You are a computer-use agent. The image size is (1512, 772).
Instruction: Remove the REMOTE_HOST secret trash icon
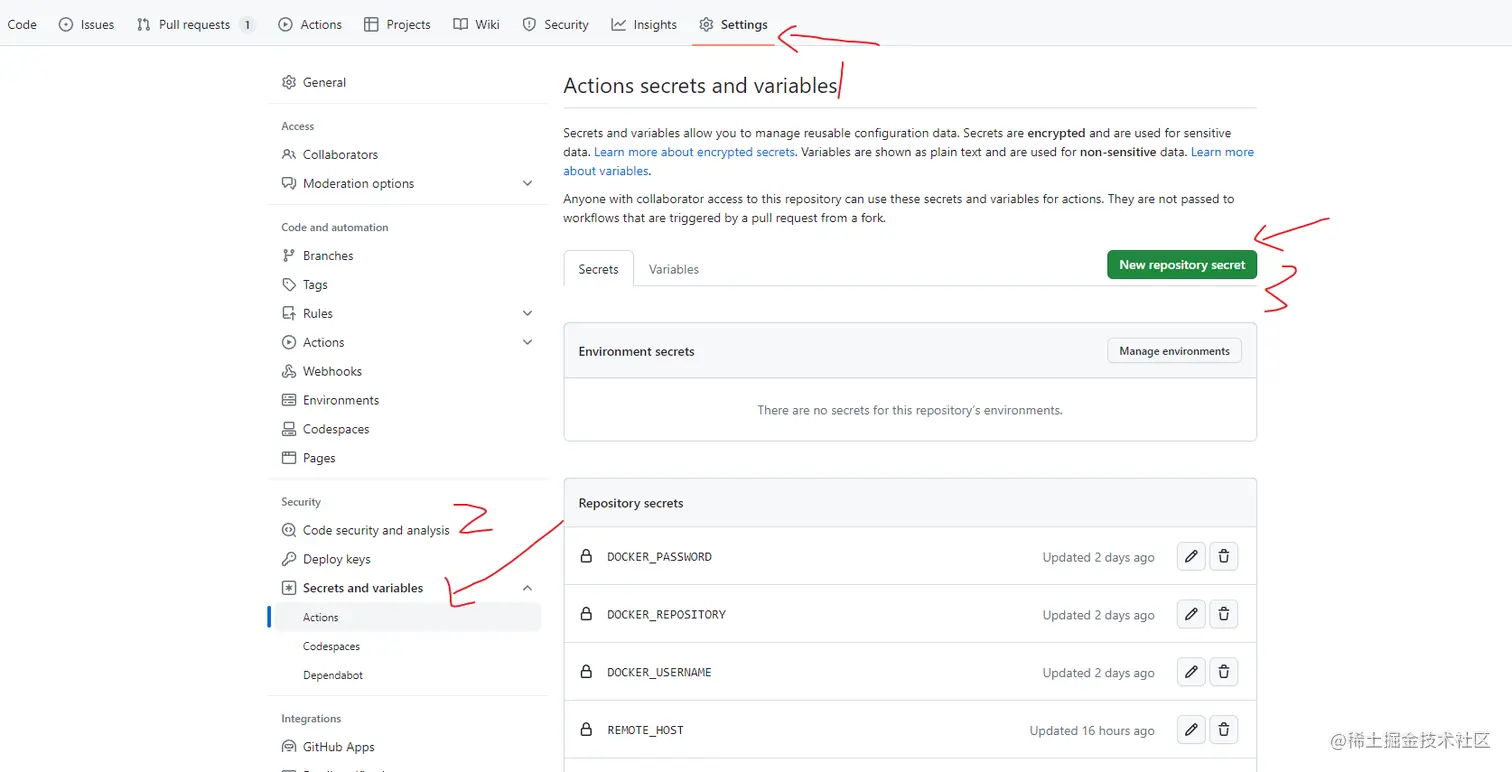click(x=1224, y=730)
